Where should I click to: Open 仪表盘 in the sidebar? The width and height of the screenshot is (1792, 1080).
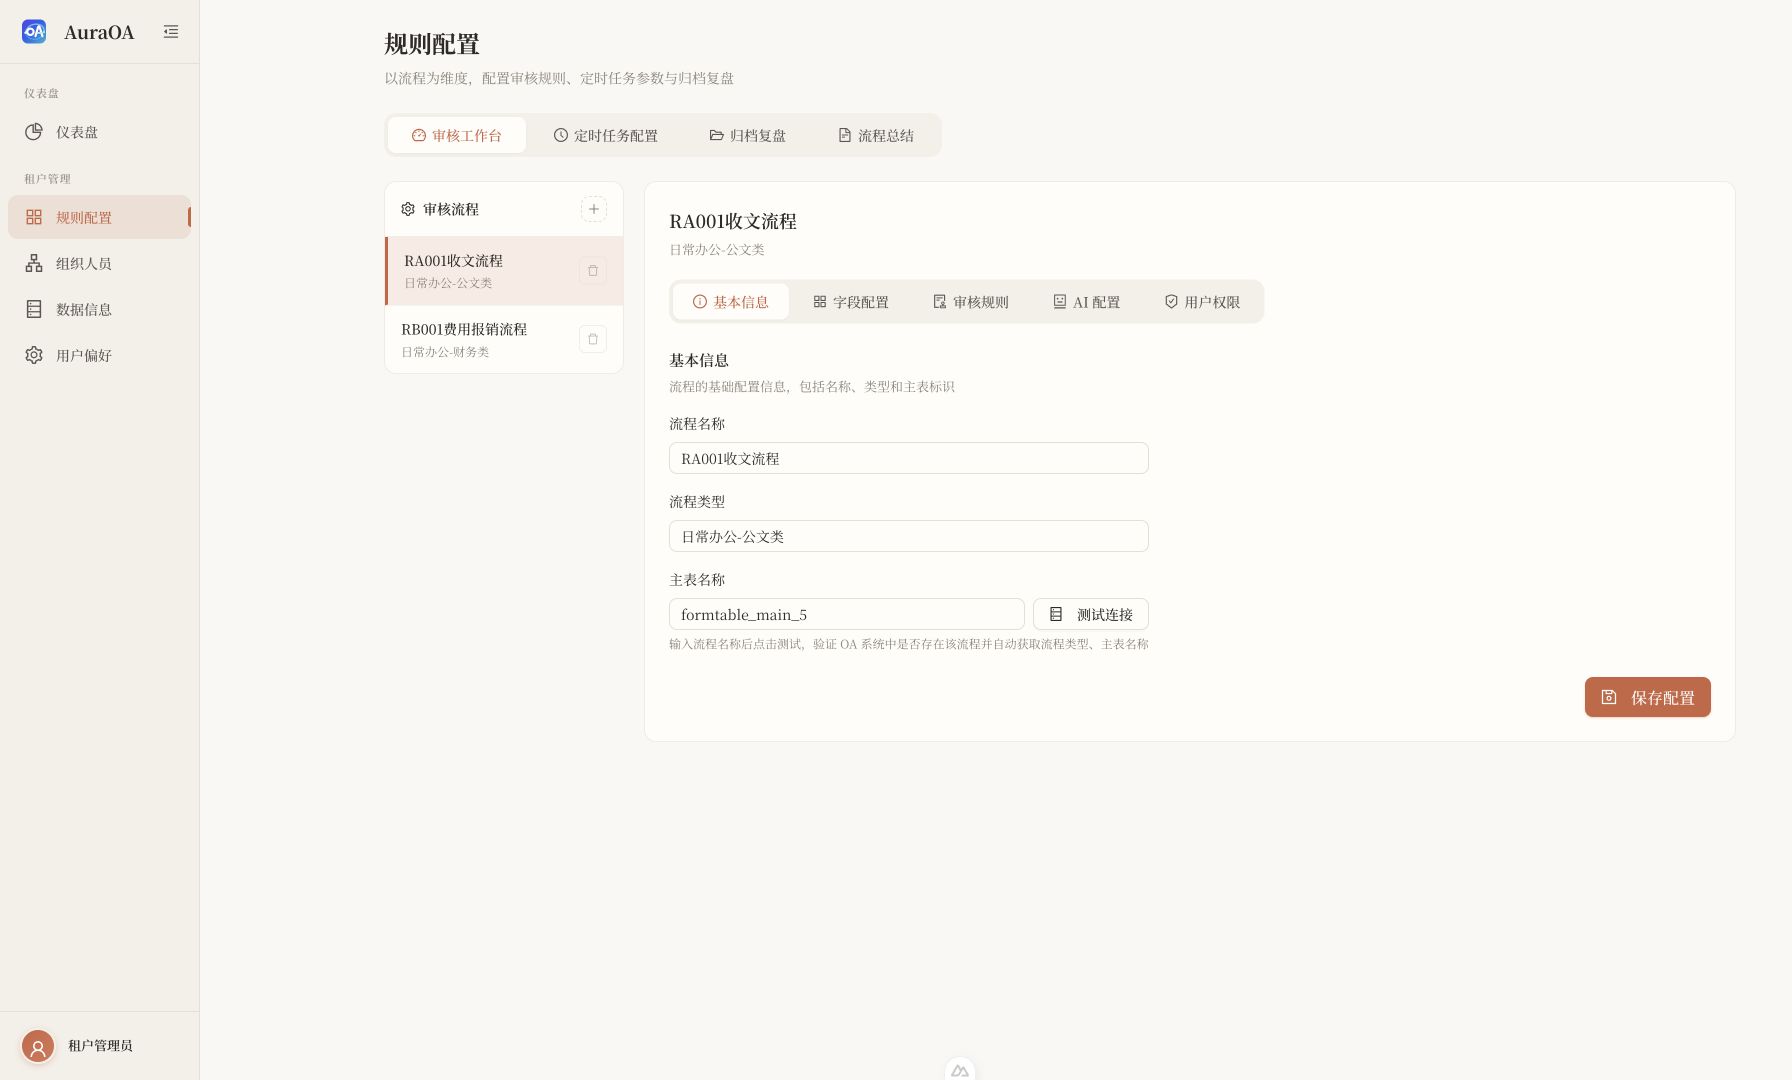click(x=99, y=132)
